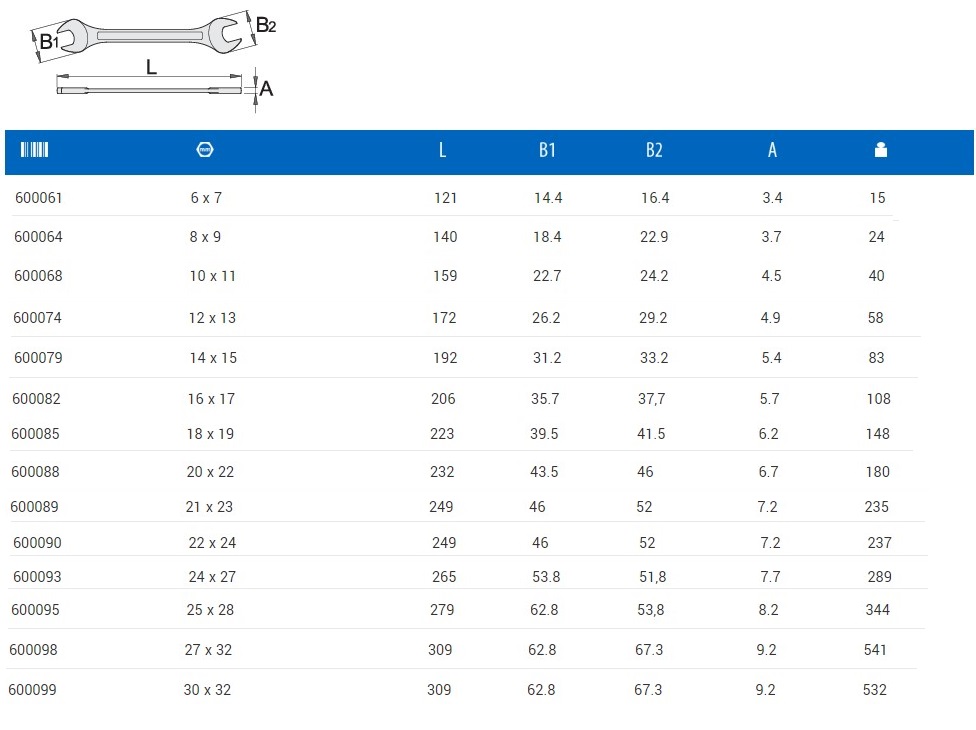
Task: Click the hexagon wrench-size header icon
Action: (x=205, y=150)
